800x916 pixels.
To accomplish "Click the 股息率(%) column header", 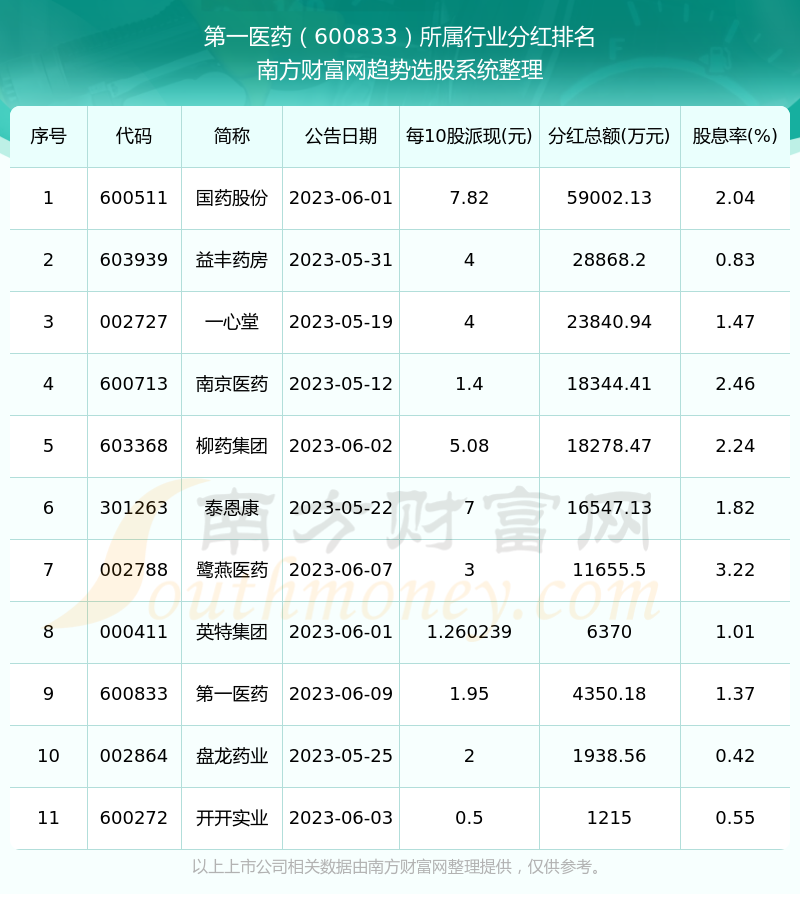I will (735, 137).
